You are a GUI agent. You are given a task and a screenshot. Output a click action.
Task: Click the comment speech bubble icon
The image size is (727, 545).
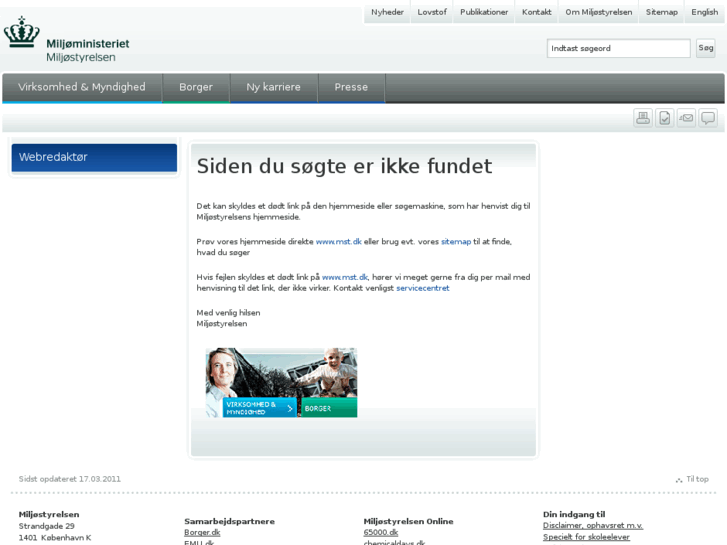pos(708,118)
